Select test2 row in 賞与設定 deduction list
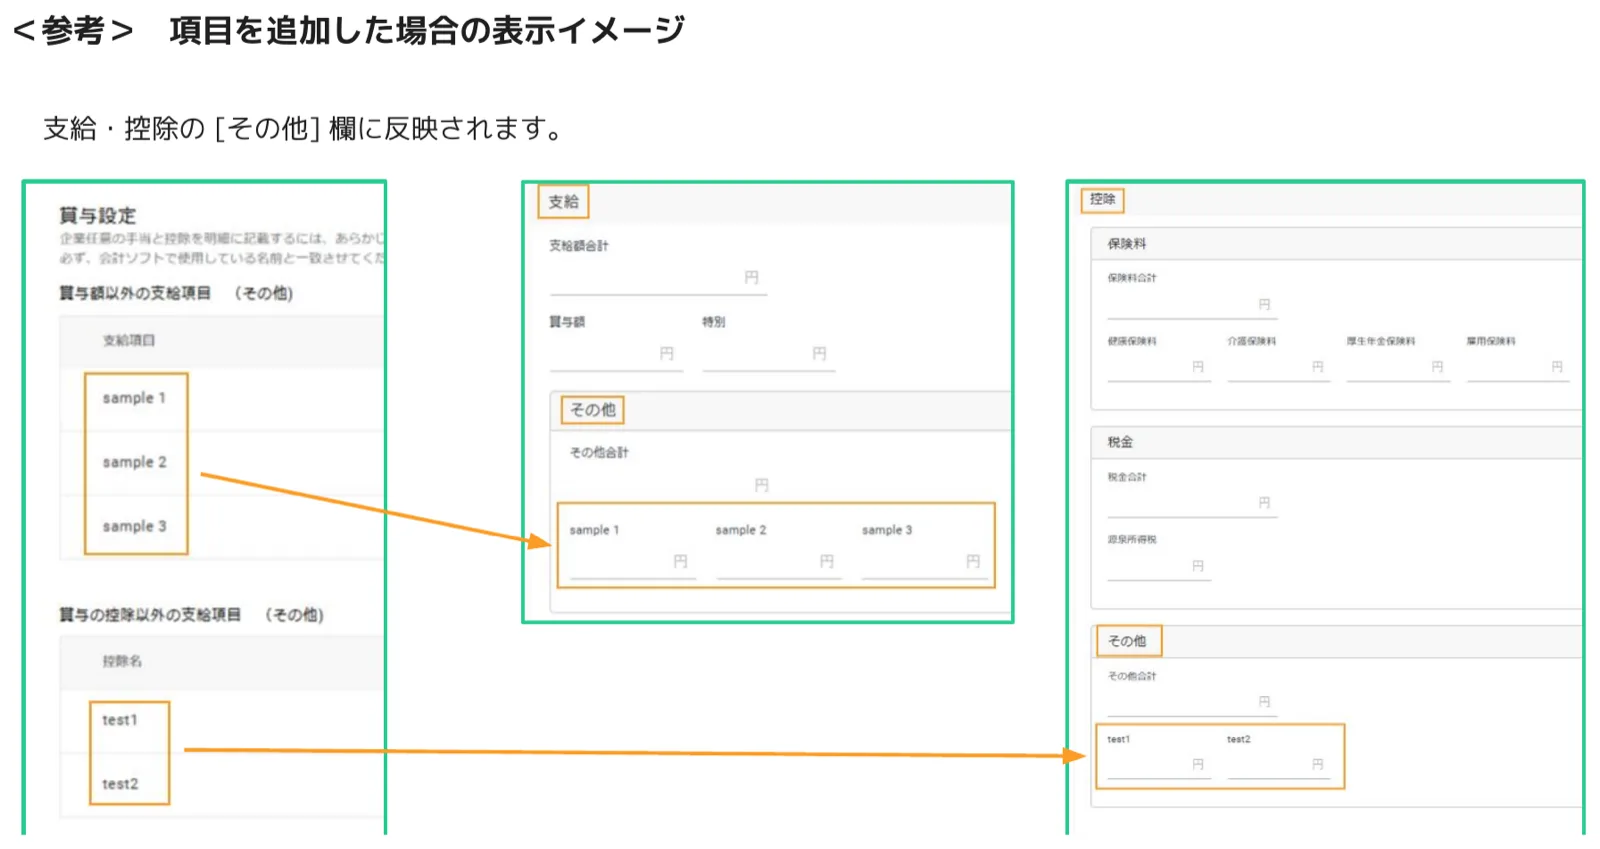This screenshot has height=849, width=1600. [221, 784]
